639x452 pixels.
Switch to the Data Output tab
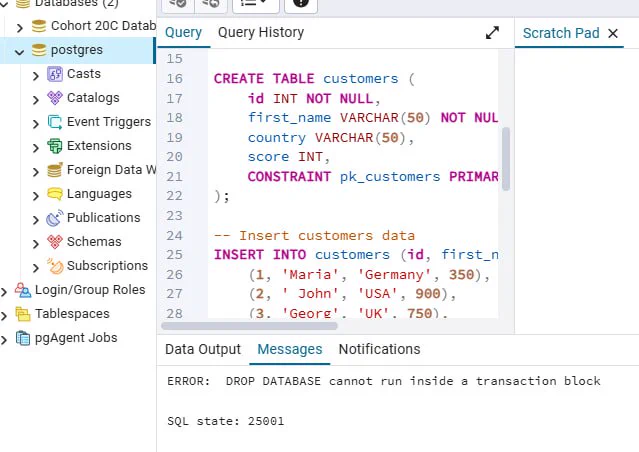coord(203,349)
